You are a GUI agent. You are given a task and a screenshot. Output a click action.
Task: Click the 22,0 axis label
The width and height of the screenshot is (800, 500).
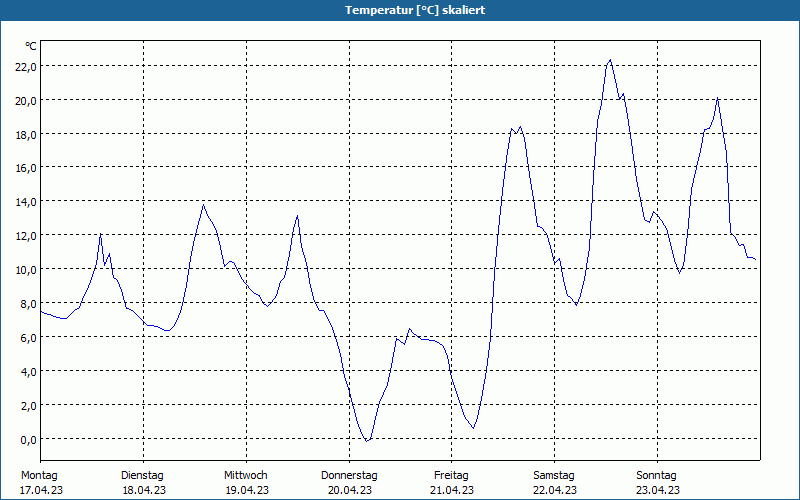[x=26, y=67]
